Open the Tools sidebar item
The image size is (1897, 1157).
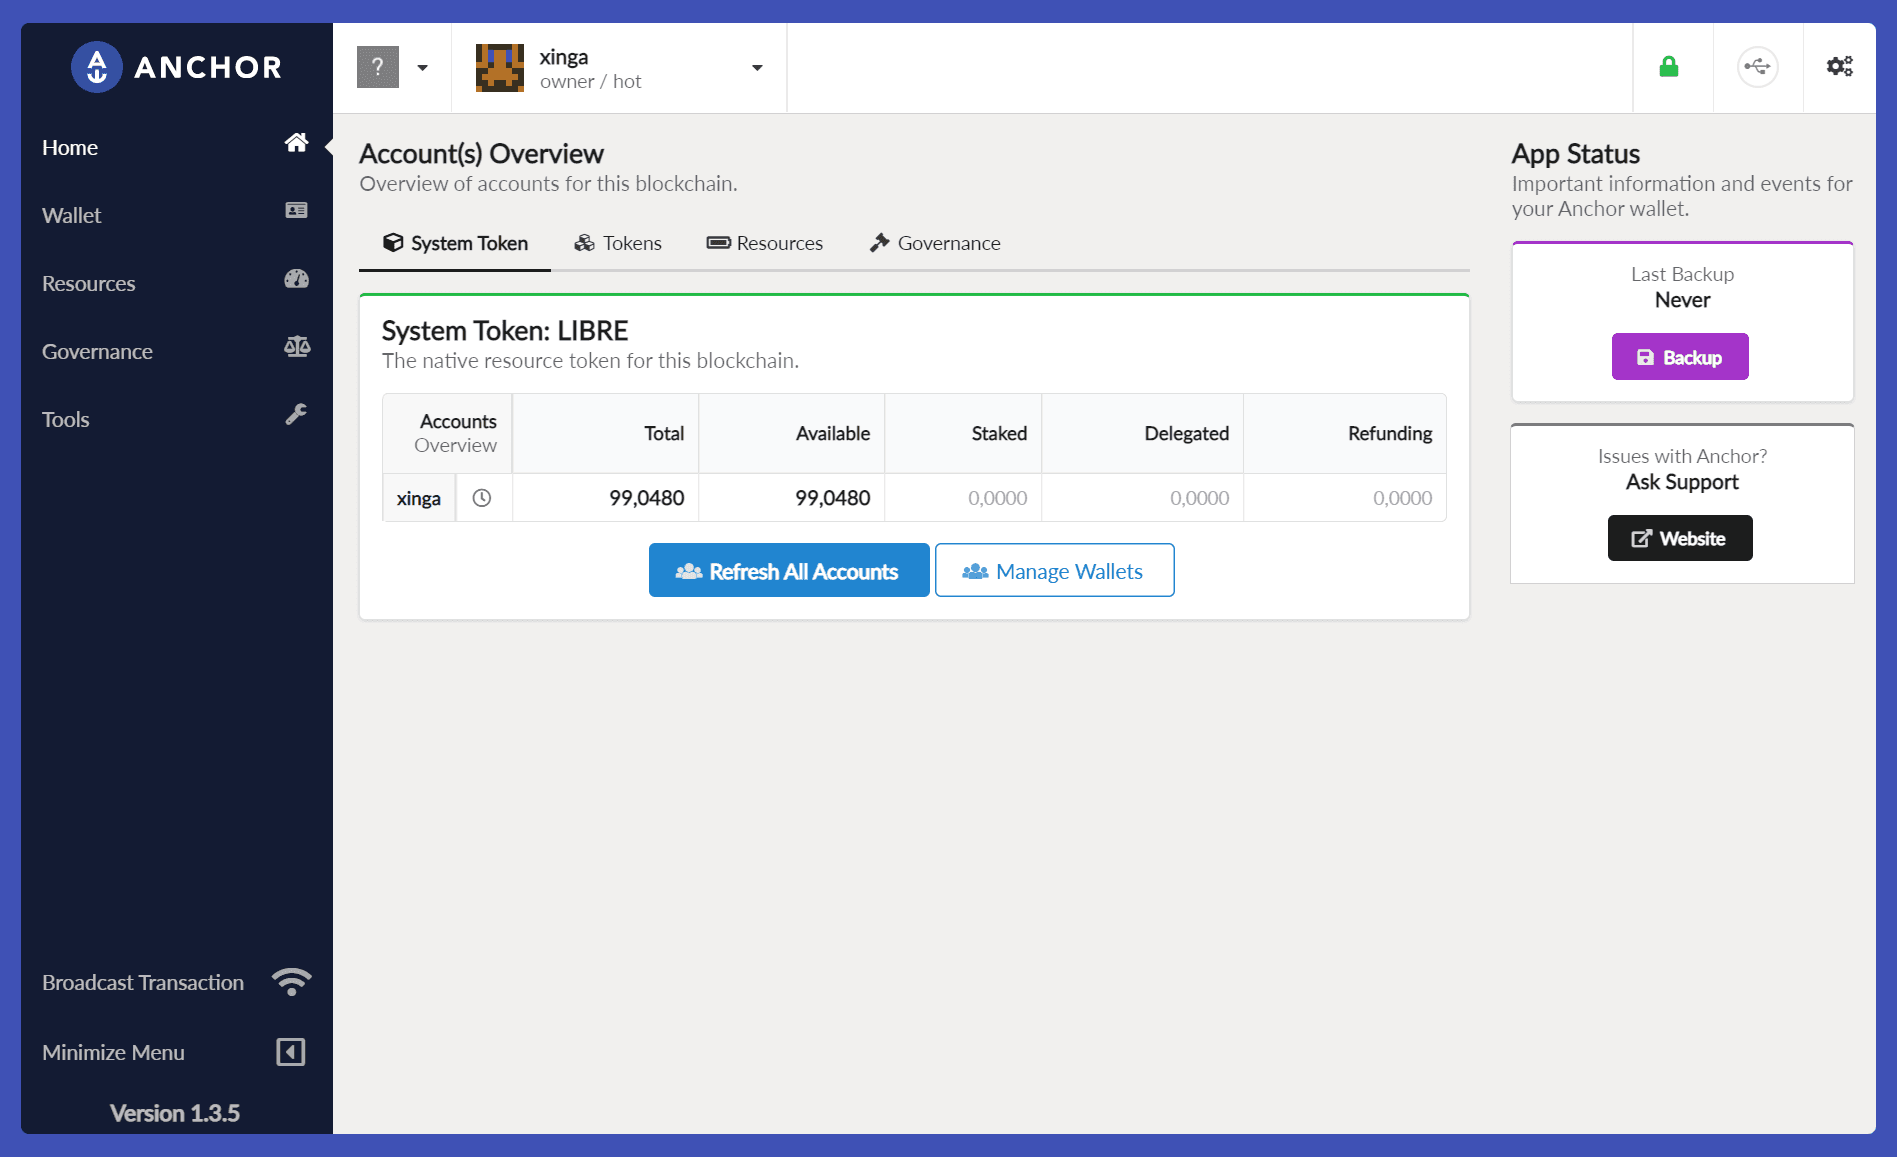pyautogui.click(x=176, y=419)
